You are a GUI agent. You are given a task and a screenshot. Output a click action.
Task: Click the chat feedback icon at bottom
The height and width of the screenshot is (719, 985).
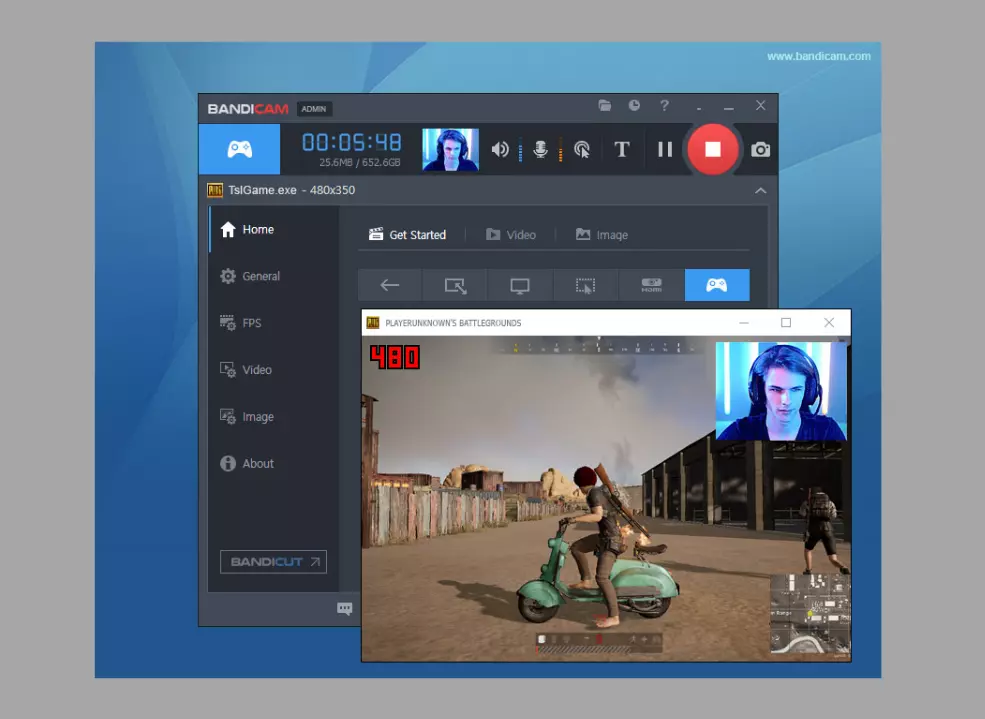344,608
